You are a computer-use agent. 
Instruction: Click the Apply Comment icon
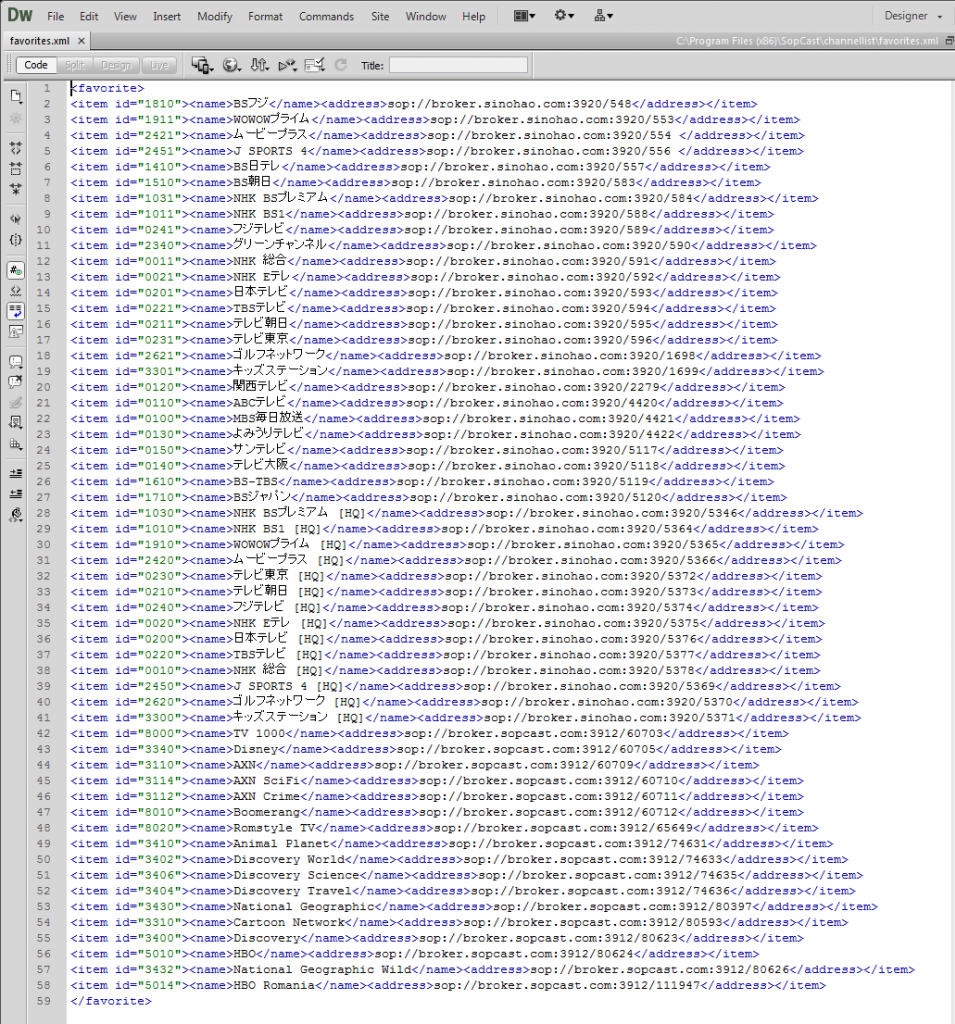point(16,361)
